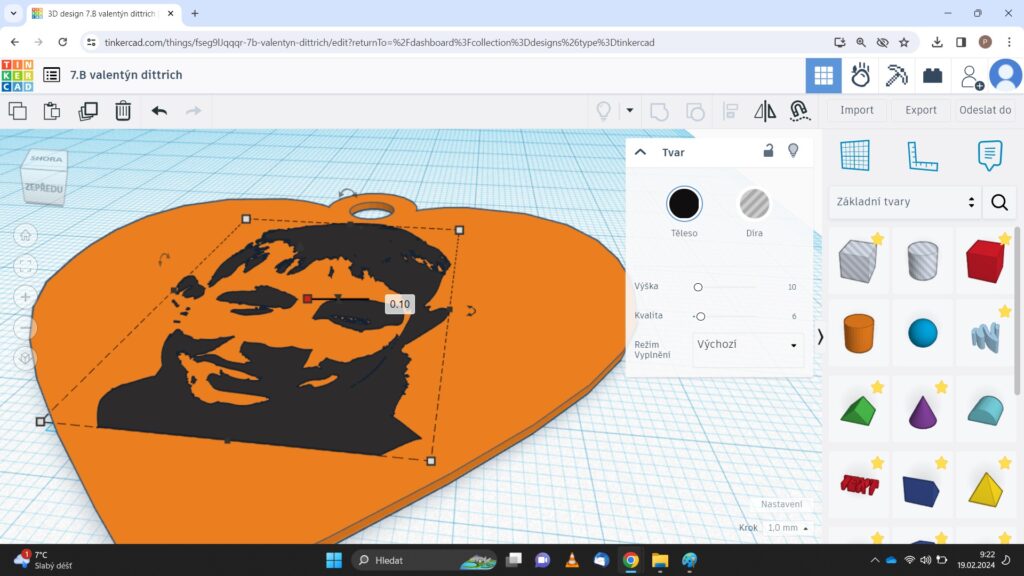Screen dimensions: 1024x576
Task: Set shape to Těleso (solid)
Action: 684,204
